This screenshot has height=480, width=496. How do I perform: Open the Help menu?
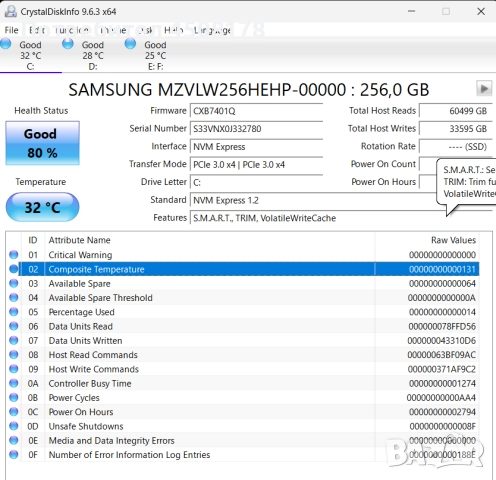point(173,30)
